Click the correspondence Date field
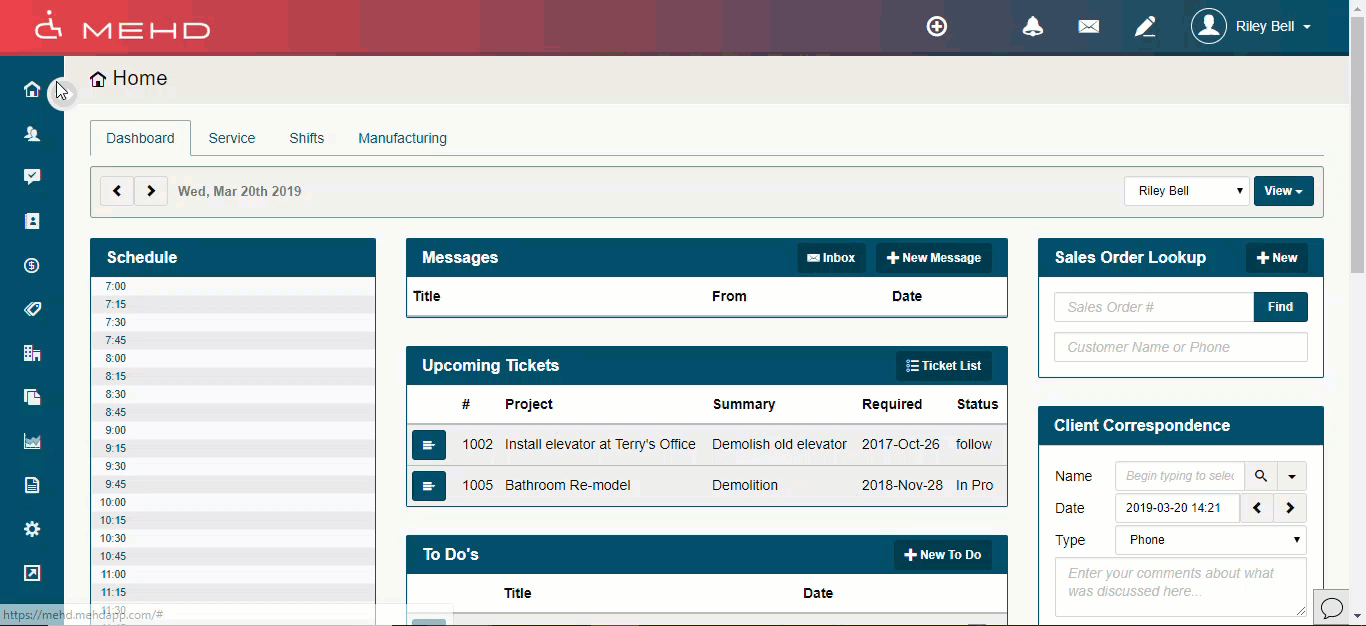The width and height of the screenshot is (1366, 626). tap(1177, 508)
